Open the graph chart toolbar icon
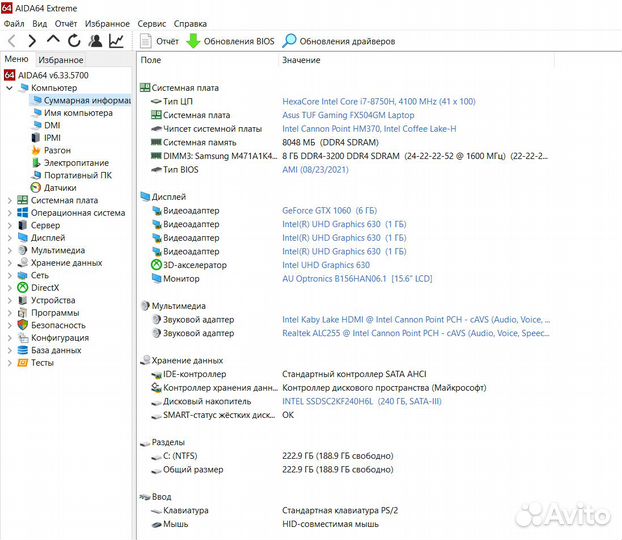Screen dimensions: 622x540 (116, 40)
